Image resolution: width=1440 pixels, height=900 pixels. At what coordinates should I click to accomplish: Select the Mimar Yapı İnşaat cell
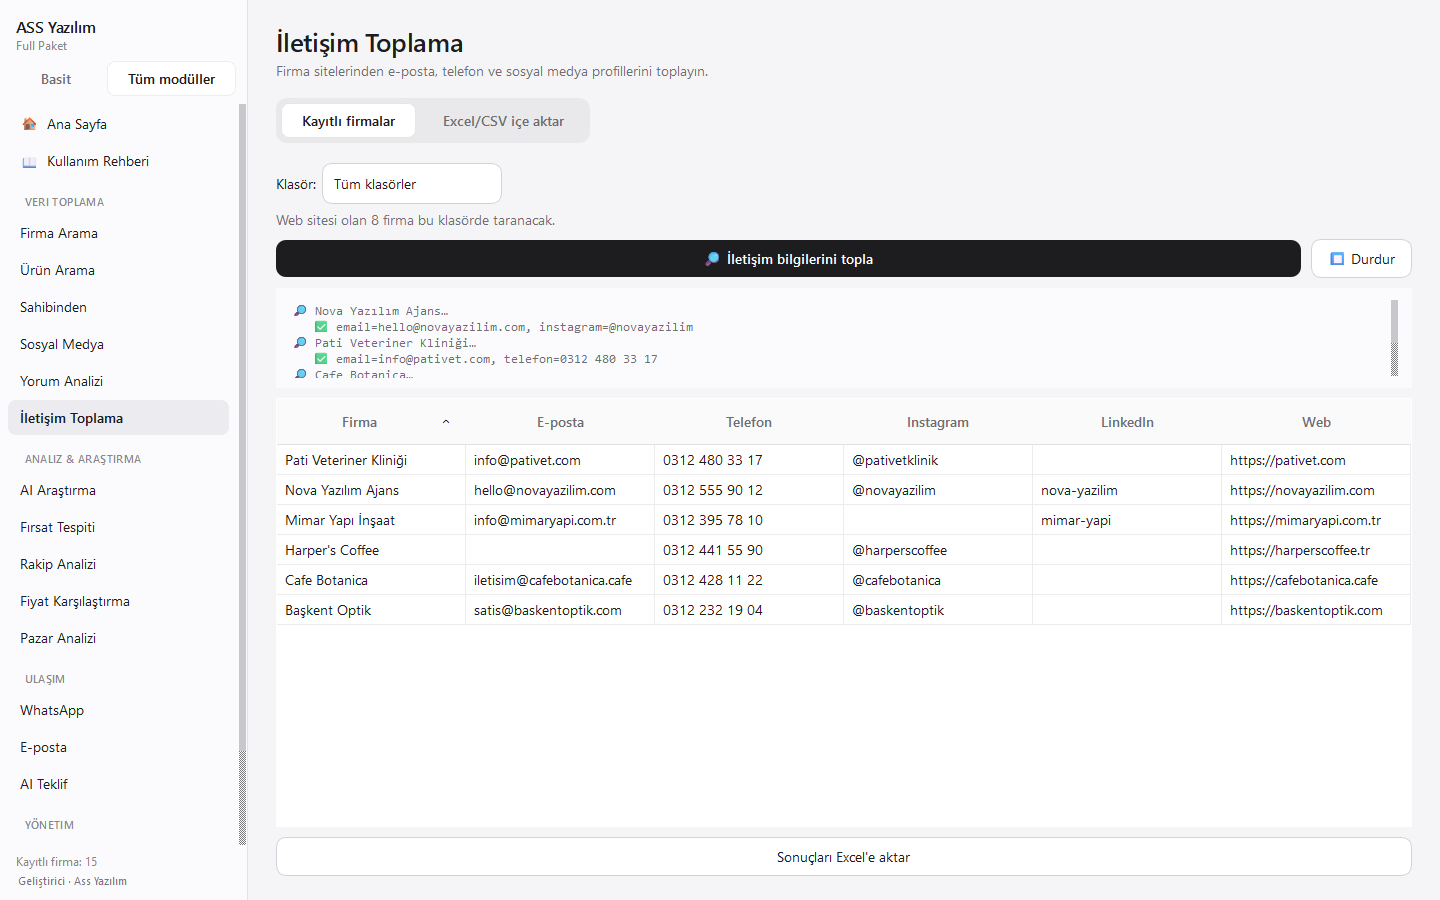point(371,520)
